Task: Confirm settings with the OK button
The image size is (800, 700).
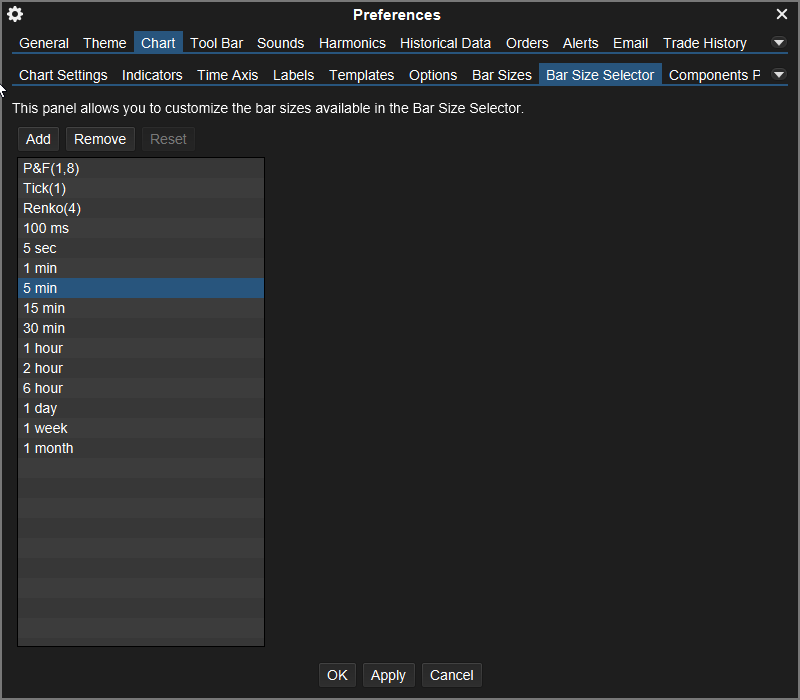Action: pos(337,675)
